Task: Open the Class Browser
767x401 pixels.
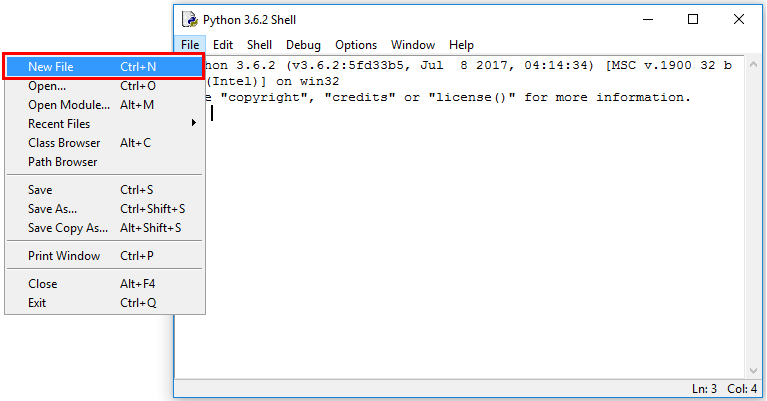Action: click(64, 143)
